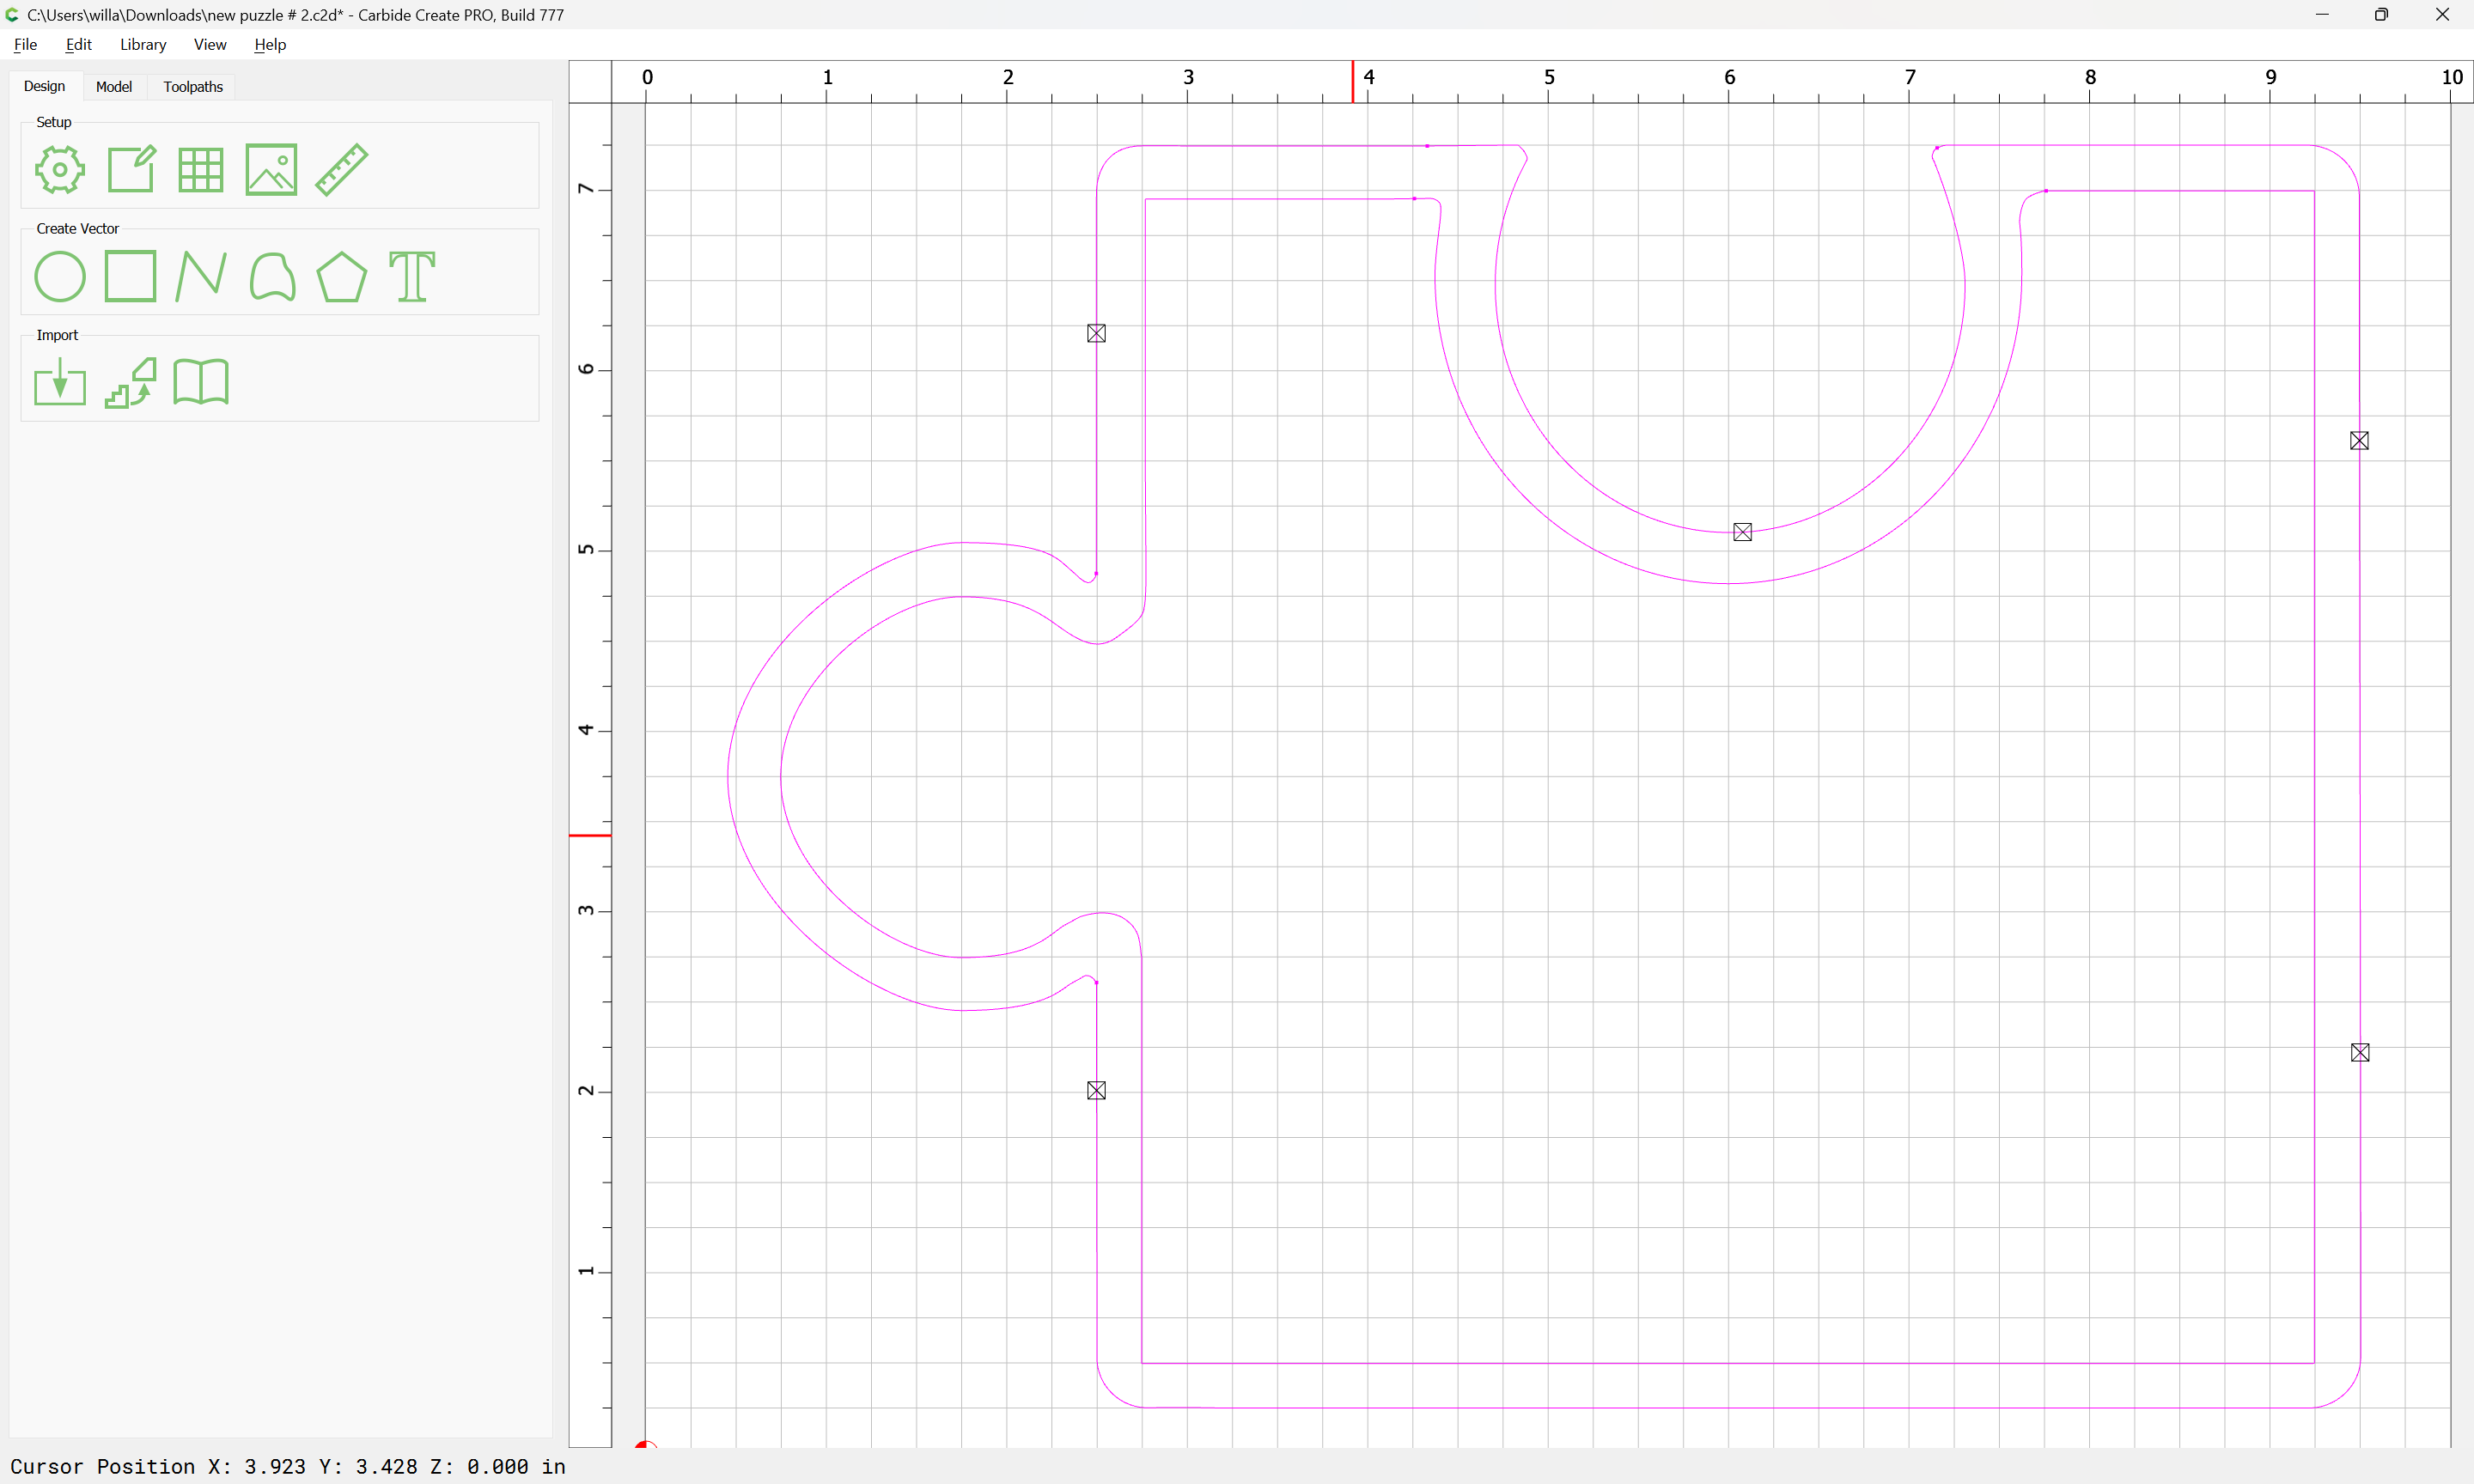Open the File menu
2474x1484 pixels.
pyautogui.click(x=25, y=44)
